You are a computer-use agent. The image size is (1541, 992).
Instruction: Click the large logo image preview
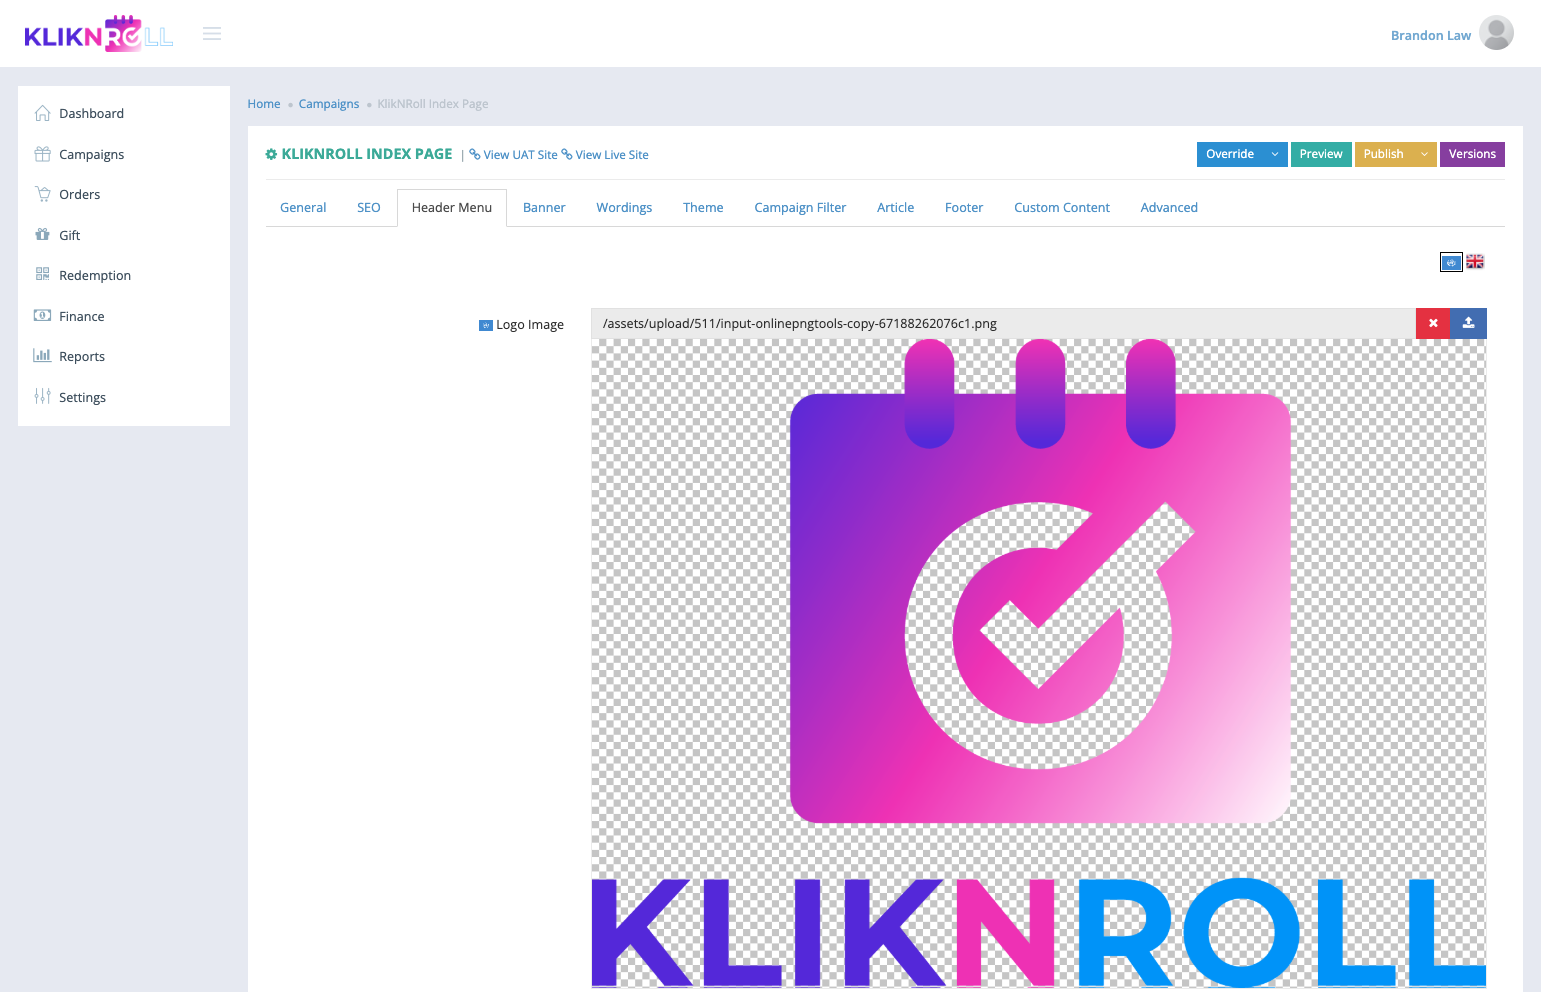(1038, 664)
